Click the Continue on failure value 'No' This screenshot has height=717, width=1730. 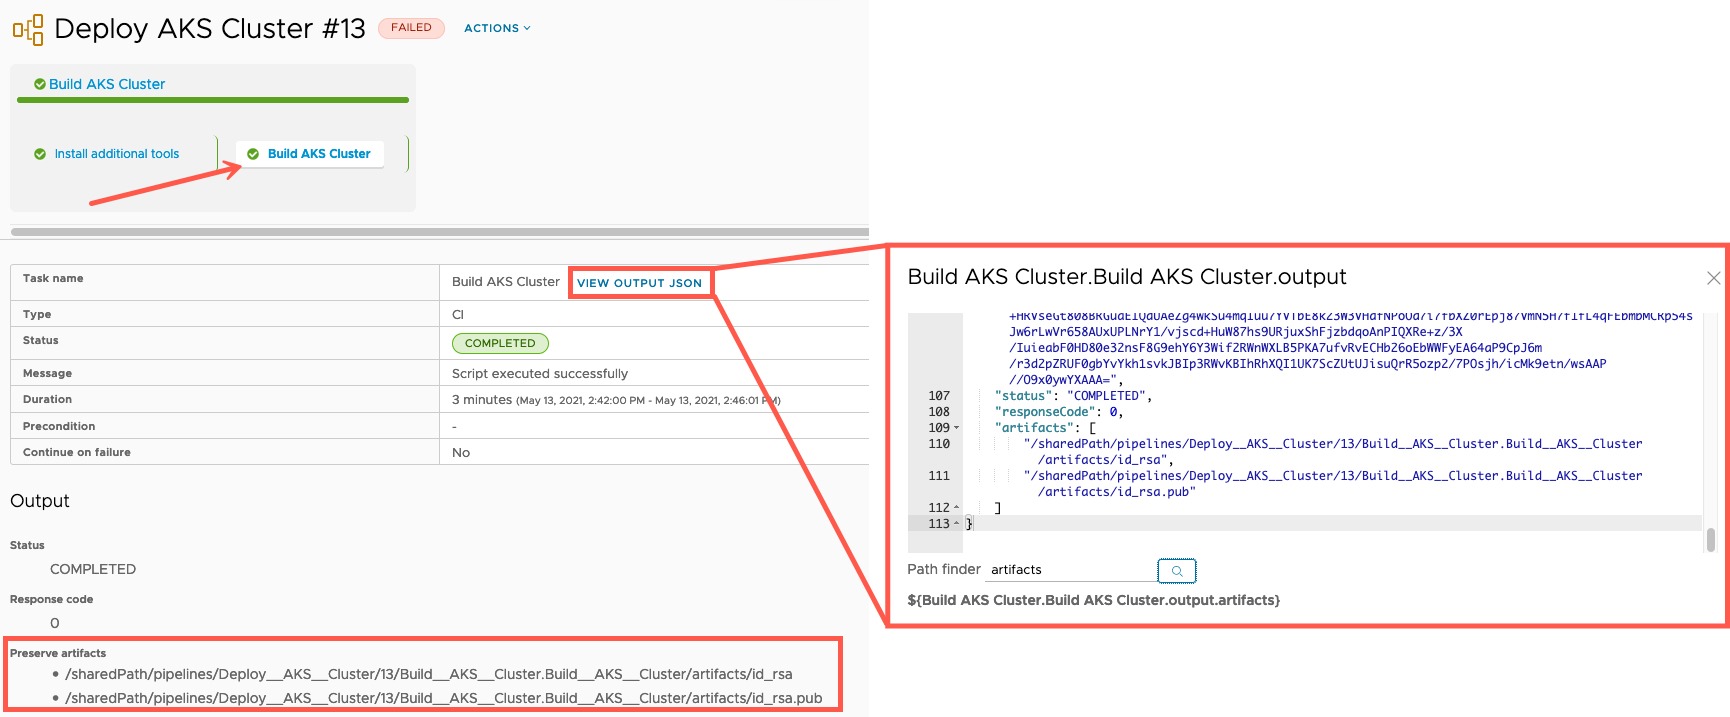point(461,453)
